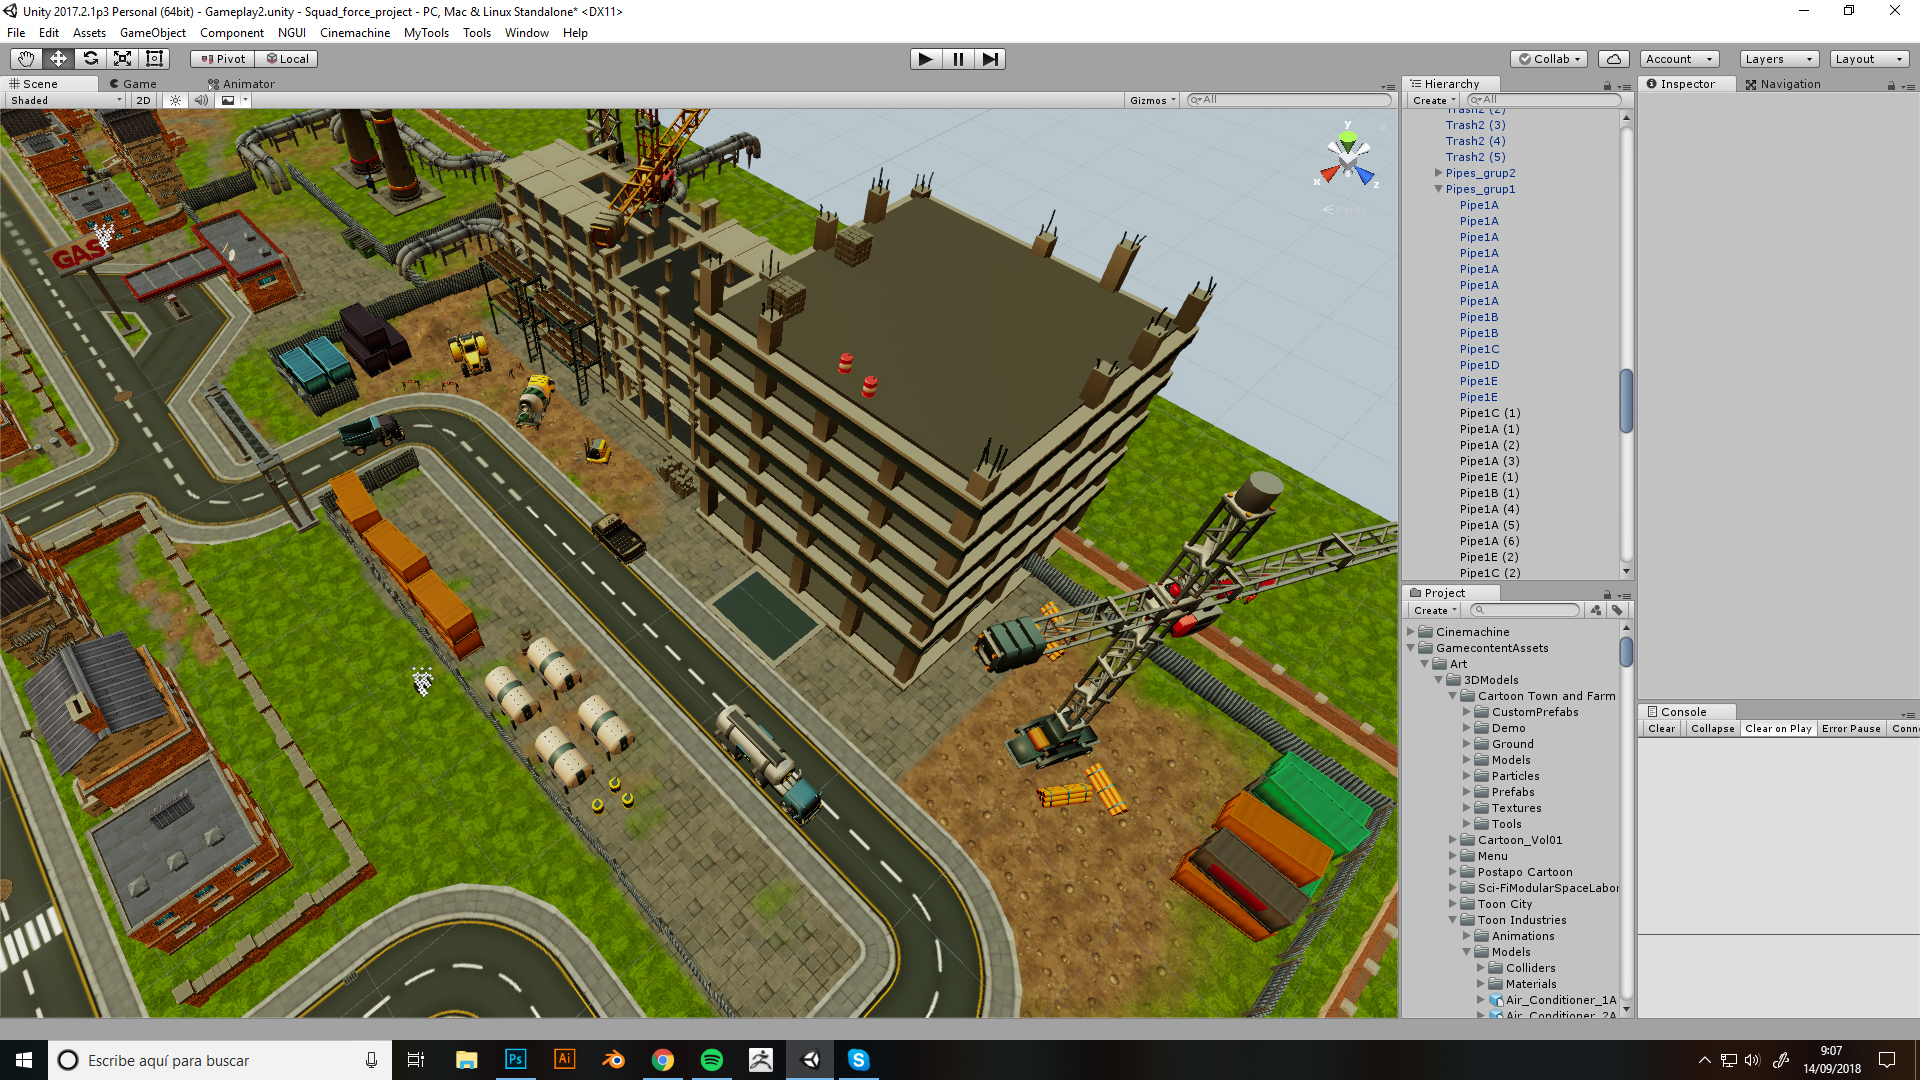Open the Windows Start menu

coord(24,1060)
